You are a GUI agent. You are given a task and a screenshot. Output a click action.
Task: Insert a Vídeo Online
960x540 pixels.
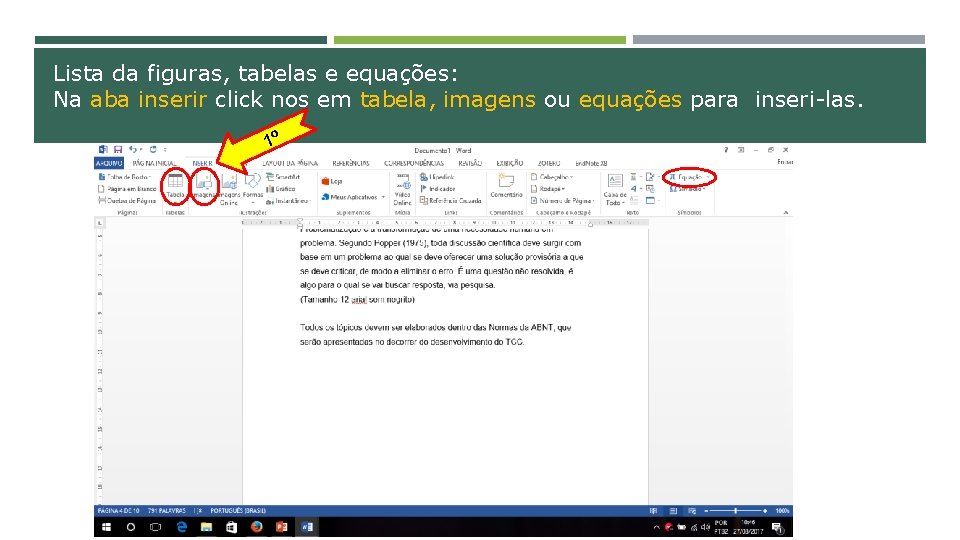point(402,190)
